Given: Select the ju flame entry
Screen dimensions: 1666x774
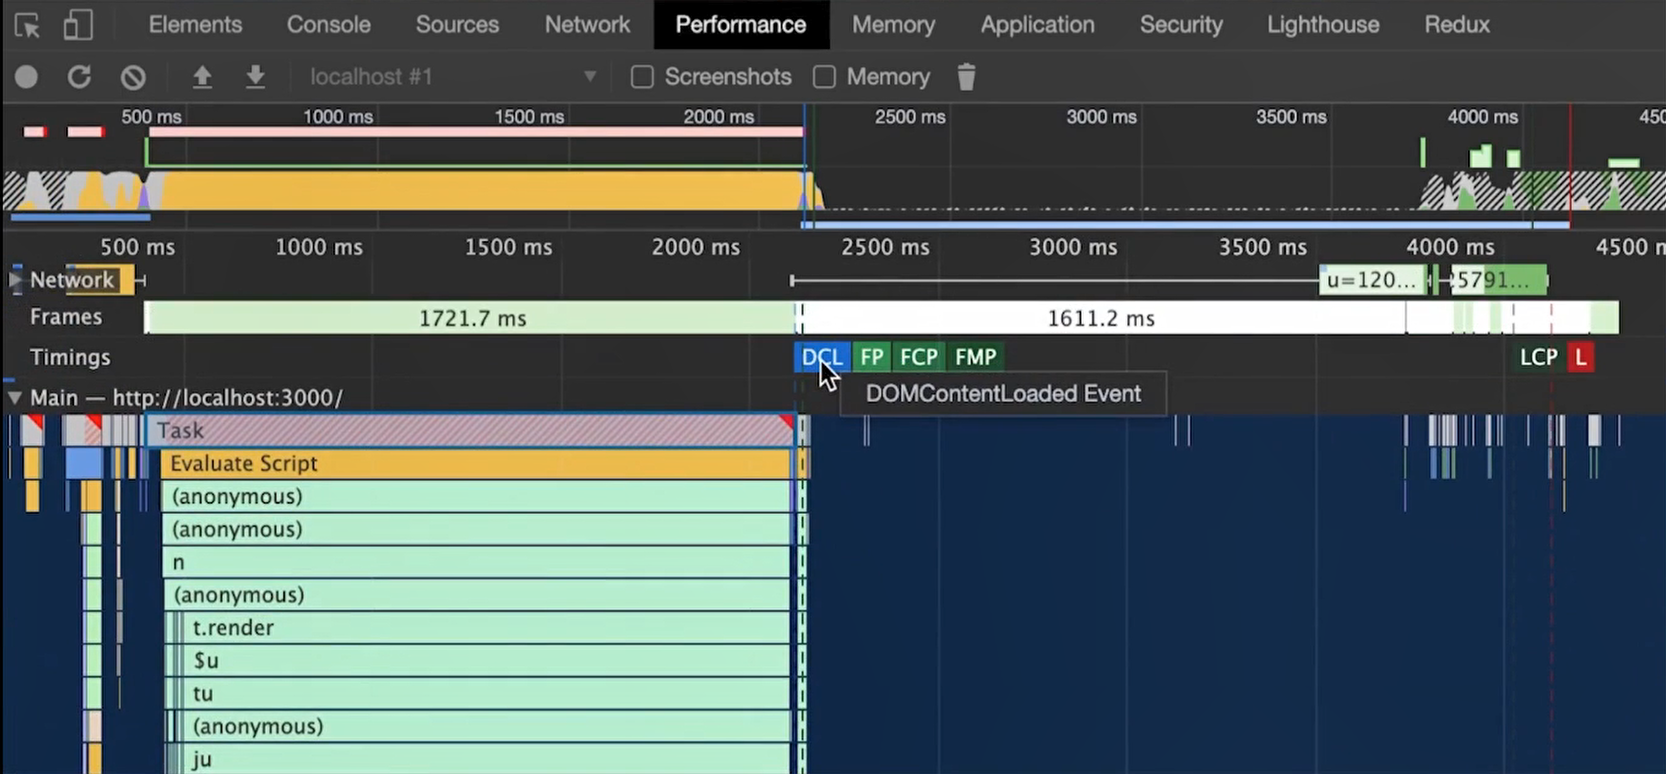Looking at the screenshot, I should coord(487,760).
